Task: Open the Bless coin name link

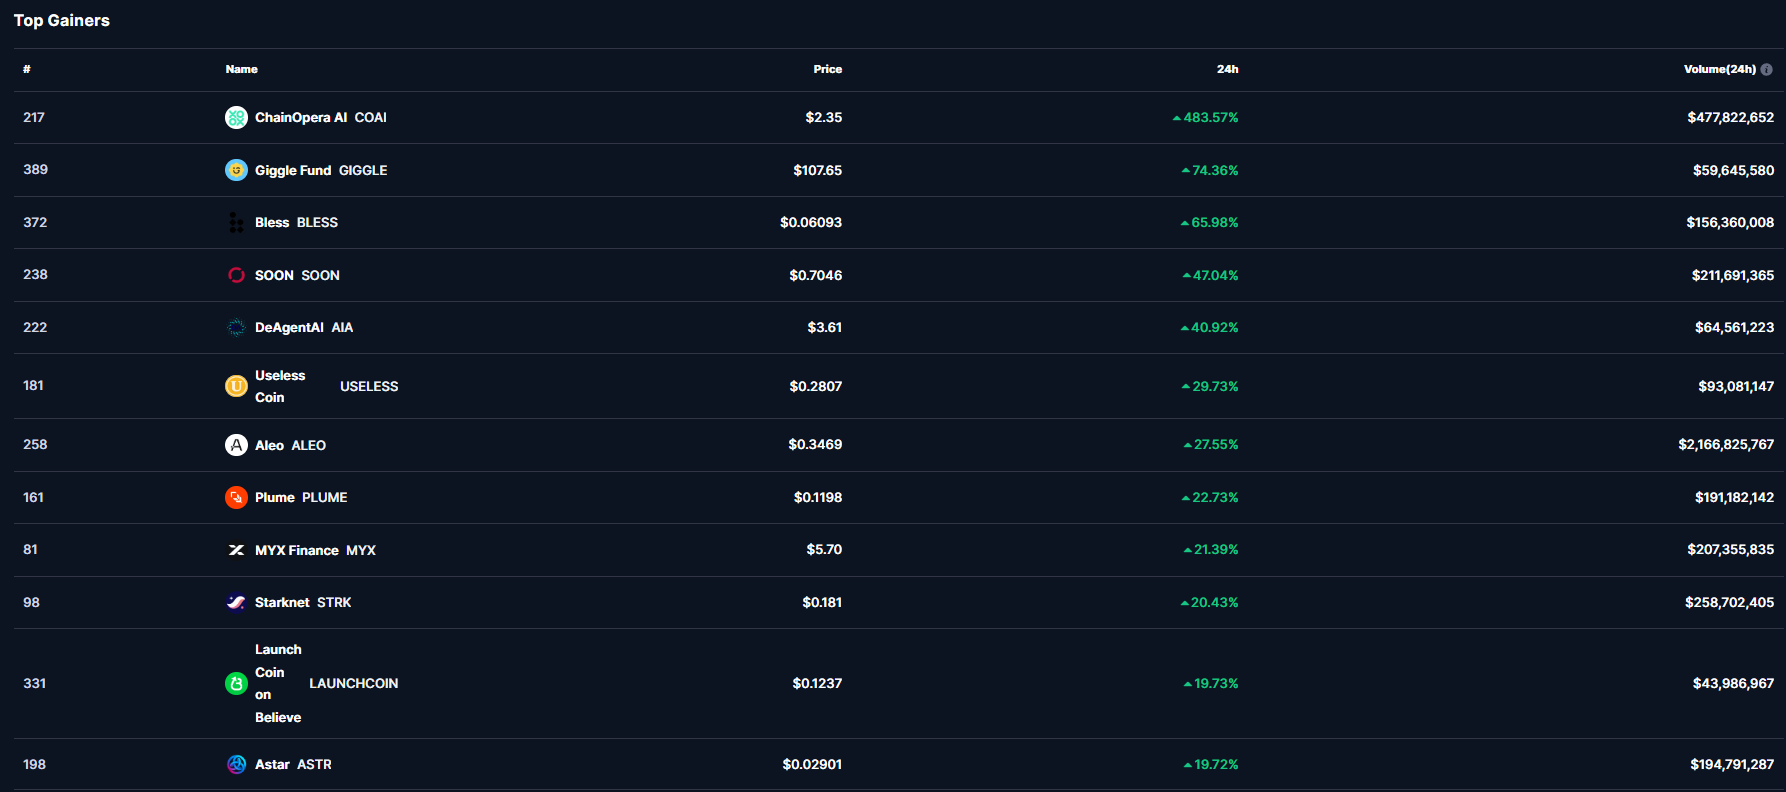Action: coord(272,222)
